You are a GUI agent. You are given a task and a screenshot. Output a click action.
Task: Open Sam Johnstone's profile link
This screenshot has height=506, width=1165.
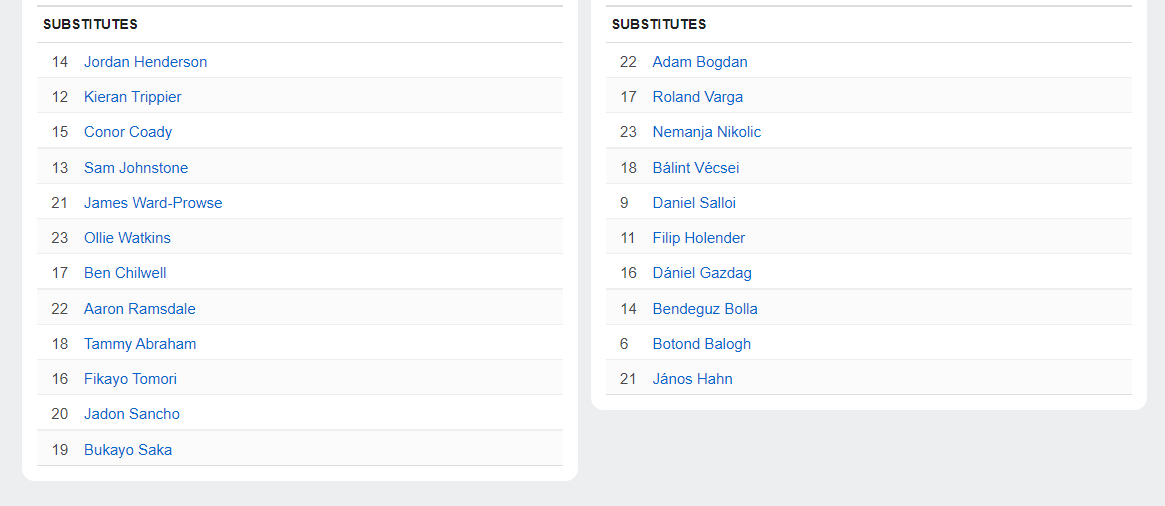(x=136, y=168)
